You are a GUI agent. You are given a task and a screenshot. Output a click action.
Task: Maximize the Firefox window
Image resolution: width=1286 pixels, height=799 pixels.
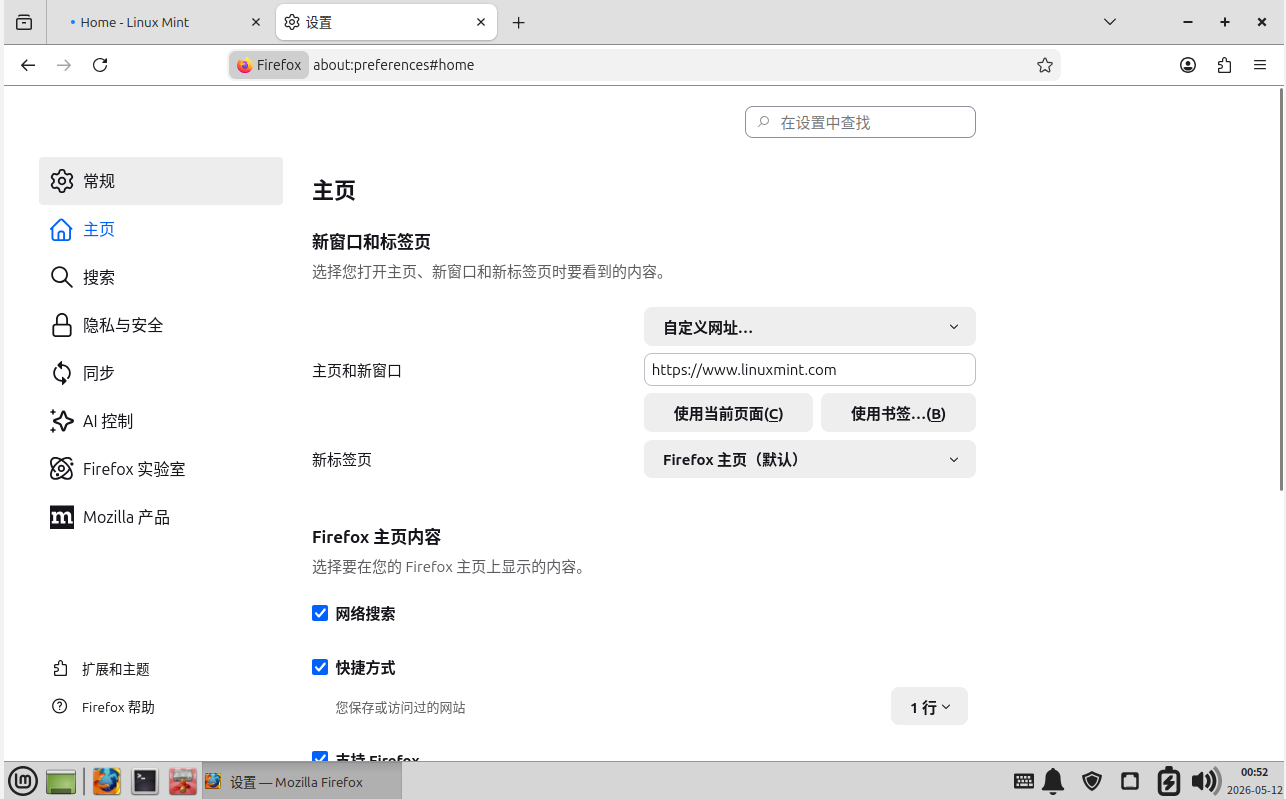(x=1224, y=22)
